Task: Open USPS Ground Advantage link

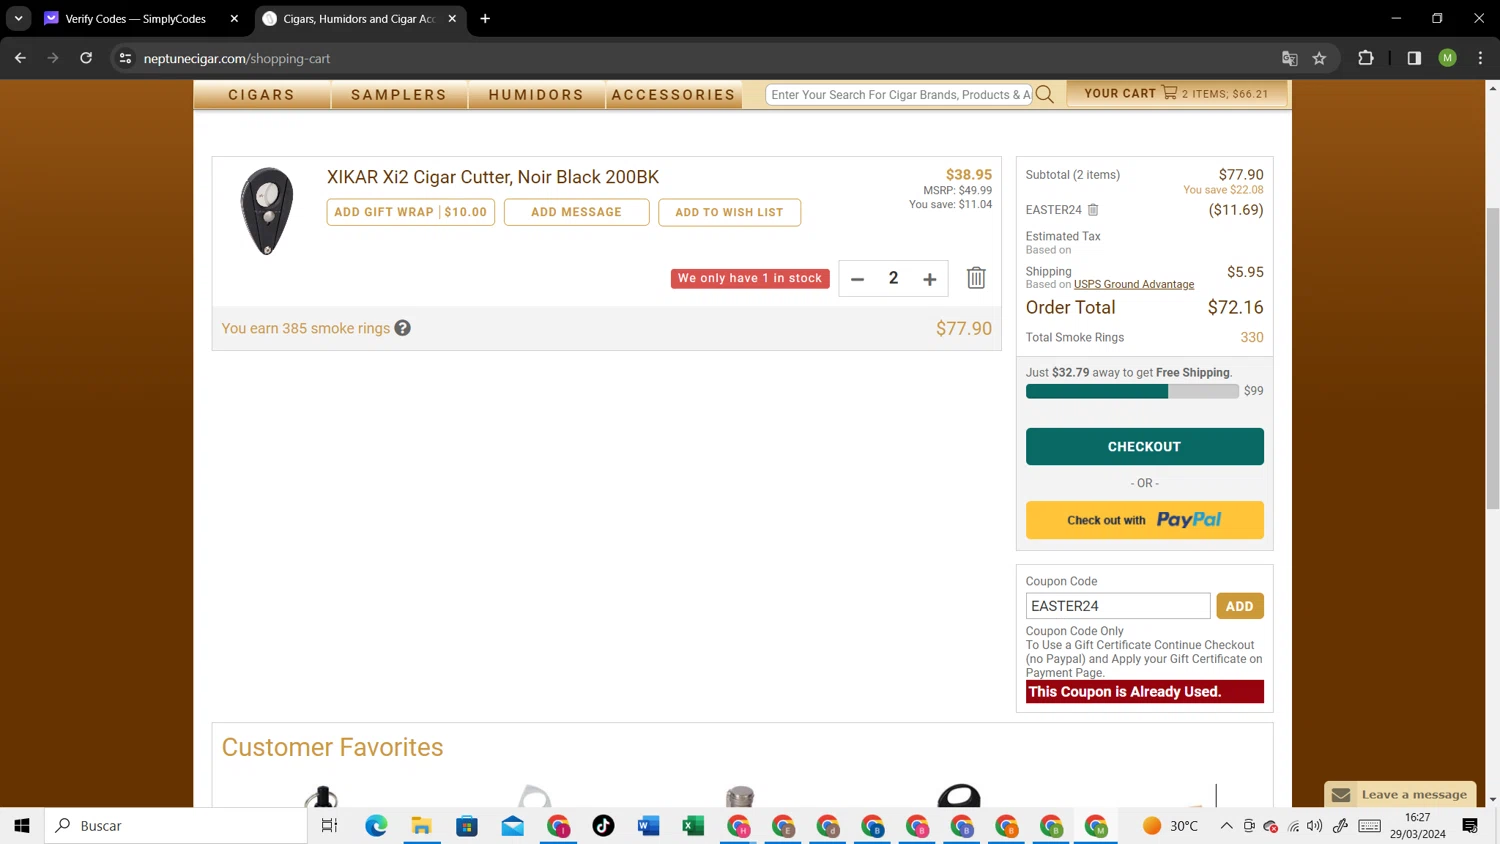Action: pyautogui.click(x=1134, y=284)
